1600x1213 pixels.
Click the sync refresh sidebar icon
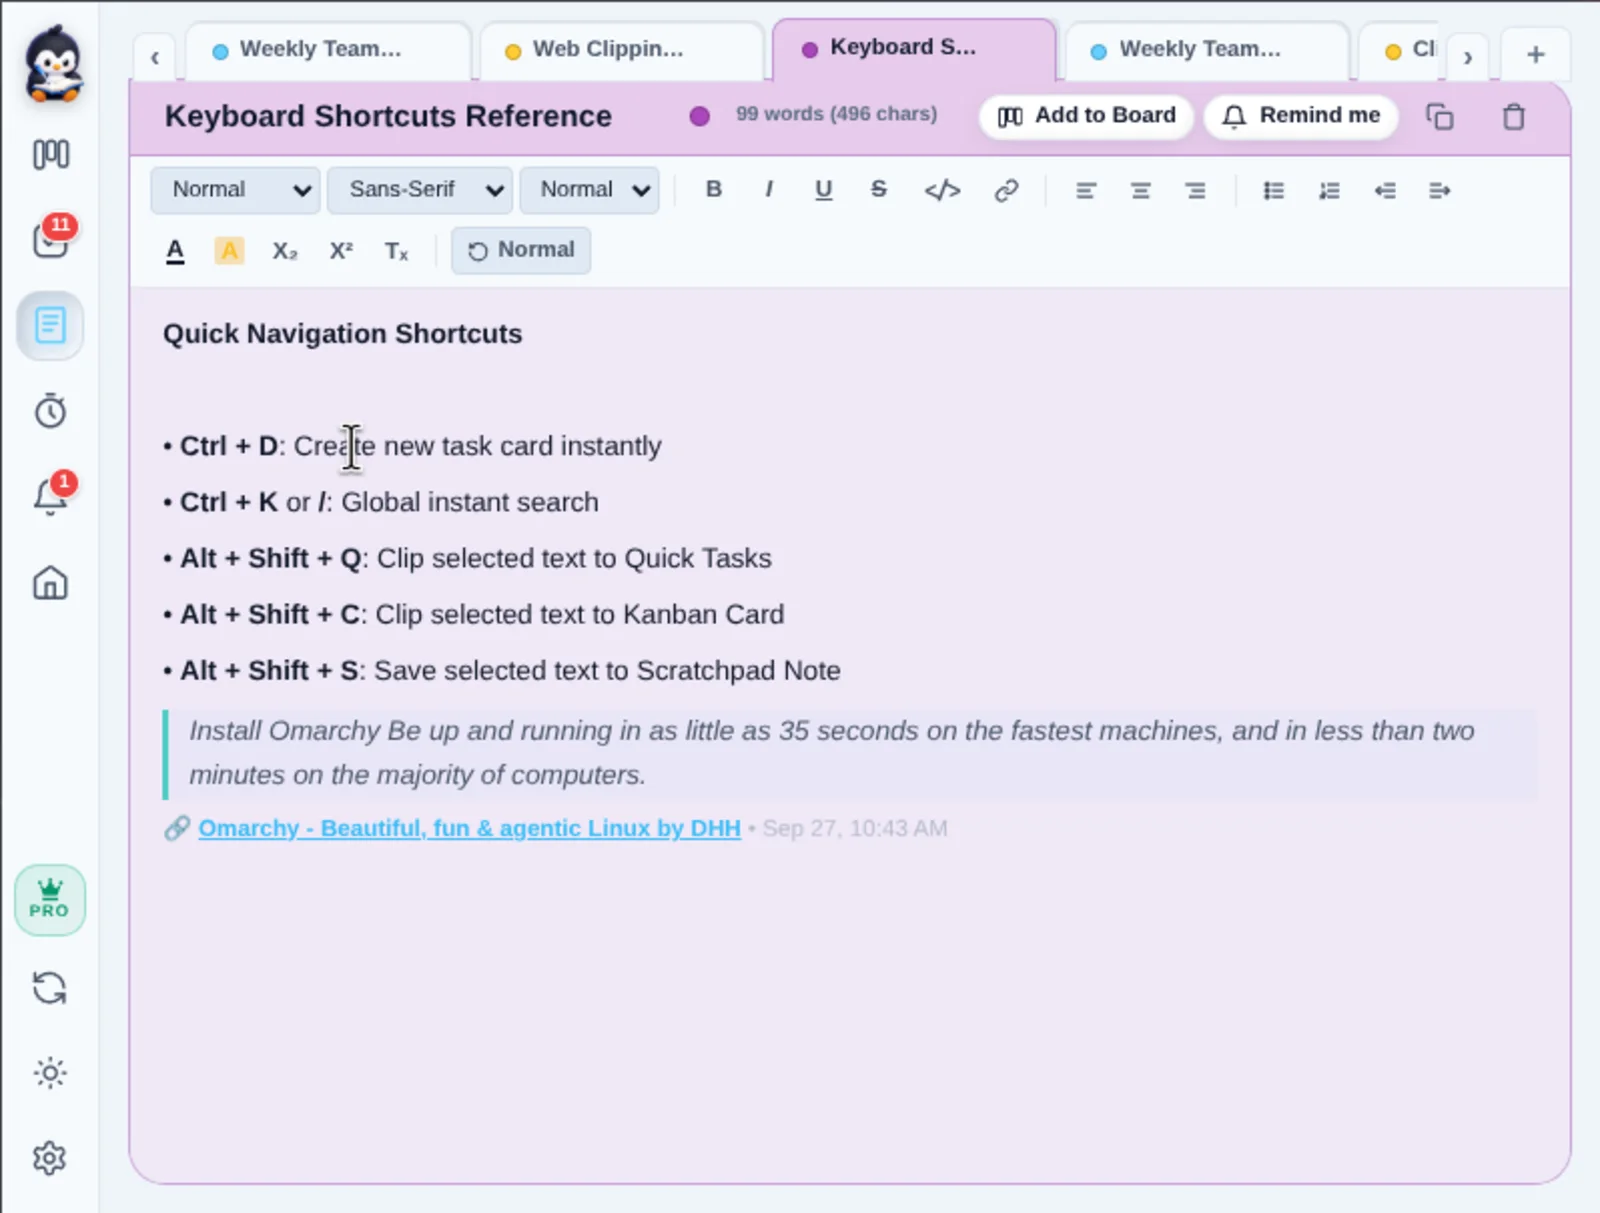click(x=50, y=988)
